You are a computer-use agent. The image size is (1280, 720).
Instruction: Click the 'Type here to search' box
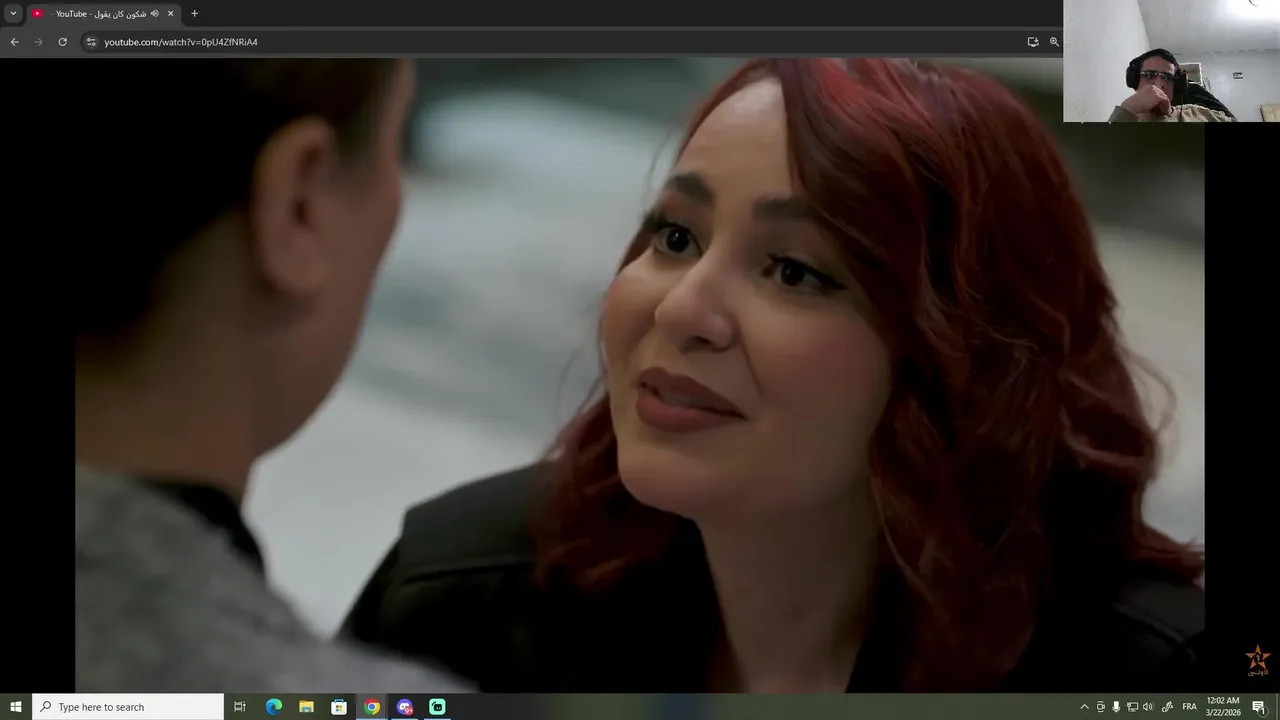point(128,707)
